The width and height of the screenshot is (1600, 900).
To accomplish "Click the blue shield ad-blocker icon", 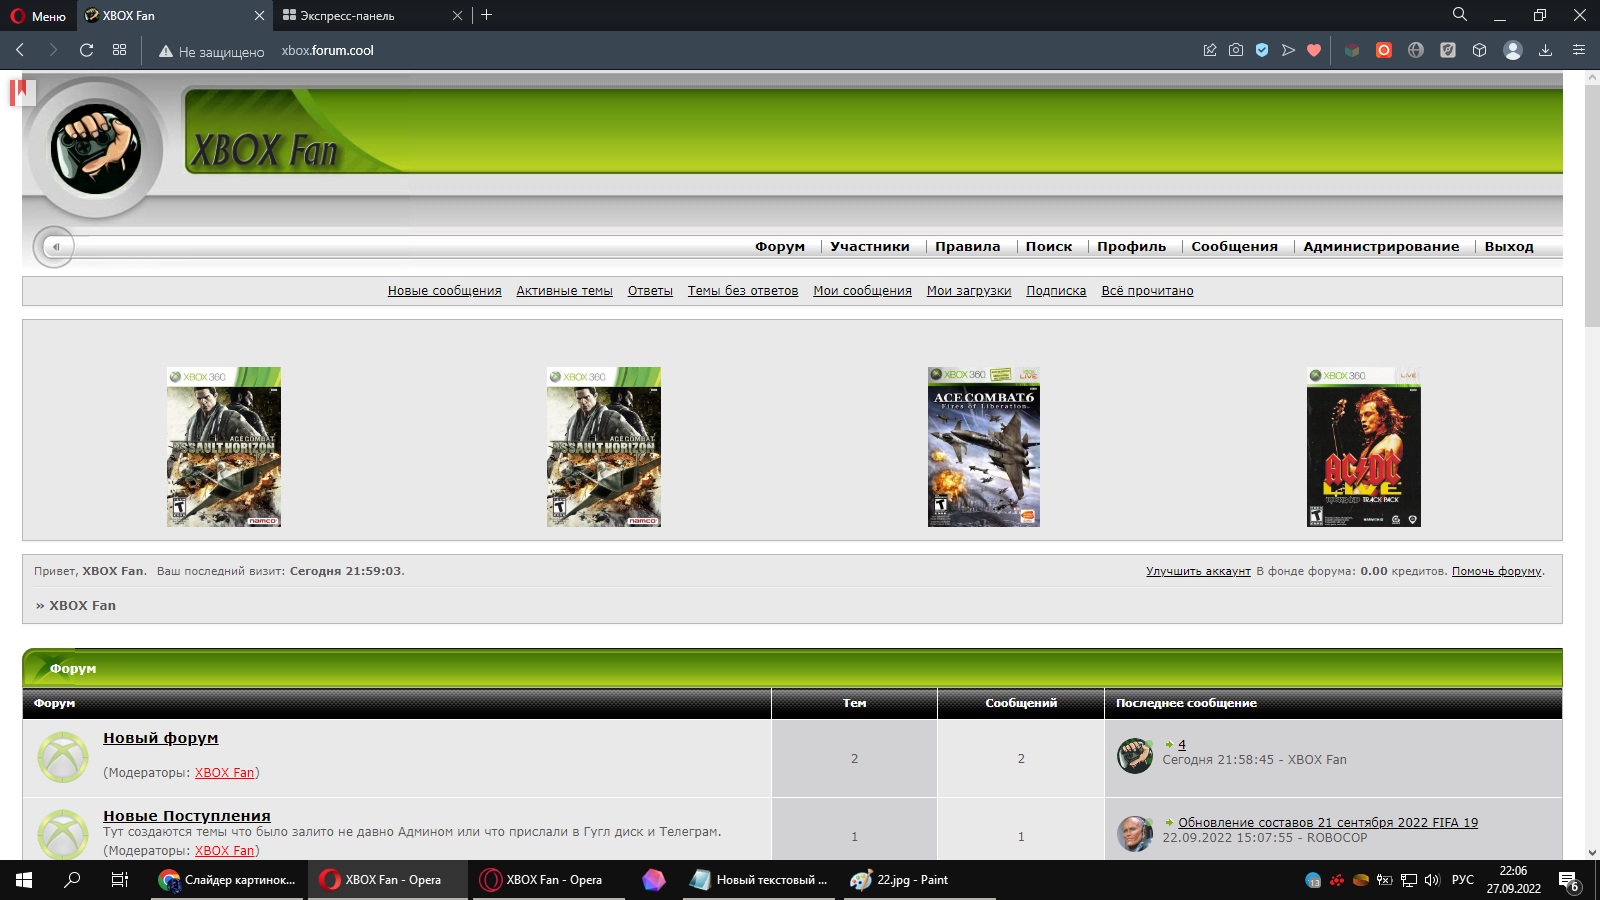I will 1262,50.
